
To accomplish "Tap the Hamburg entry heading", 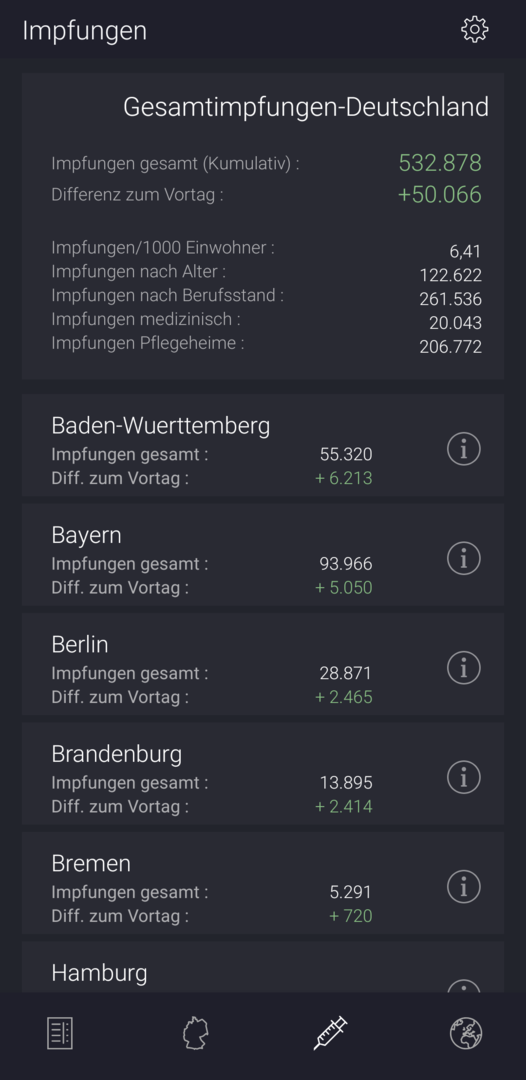I will pyautogui.click(x=99, y=973).
